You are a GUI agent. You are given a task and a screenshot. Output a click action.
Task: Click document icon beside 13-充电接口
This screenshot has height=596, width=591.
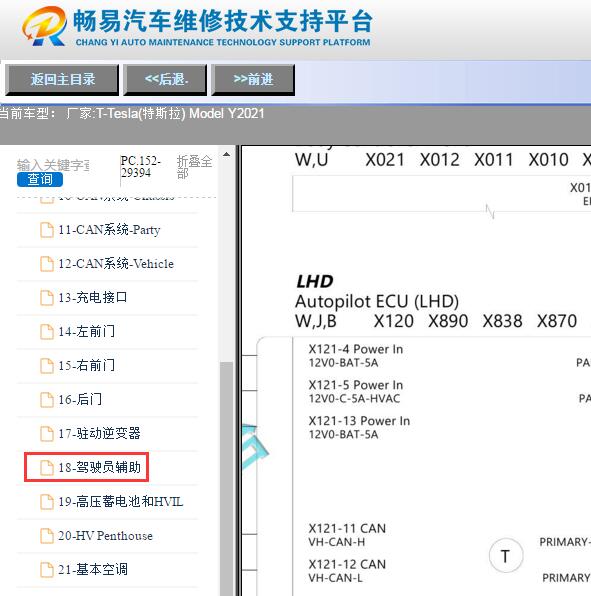pyautogui.click(x=47, y=298)
